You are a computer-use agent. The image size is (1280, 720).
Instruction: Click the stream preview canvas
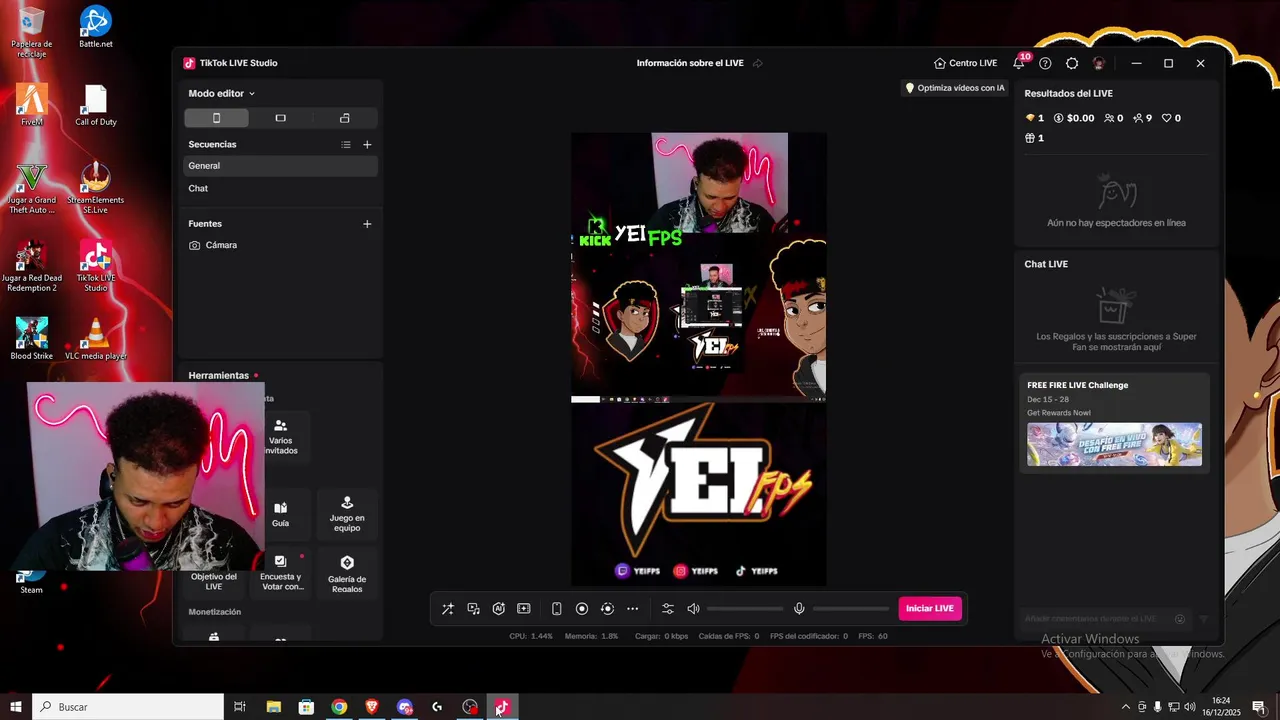(698, 359)
